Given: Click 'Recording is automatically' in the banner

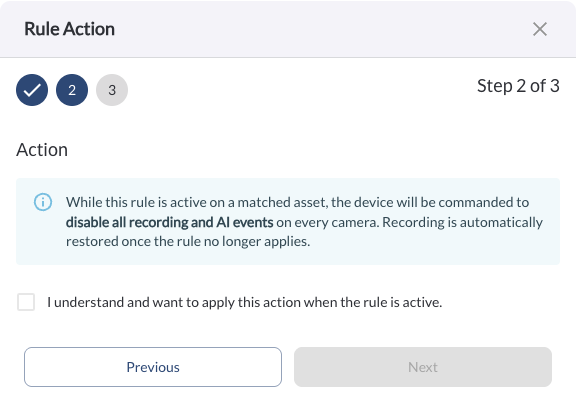Looking at the screenshot, I should pyautogui.click(x=462, y=222).
